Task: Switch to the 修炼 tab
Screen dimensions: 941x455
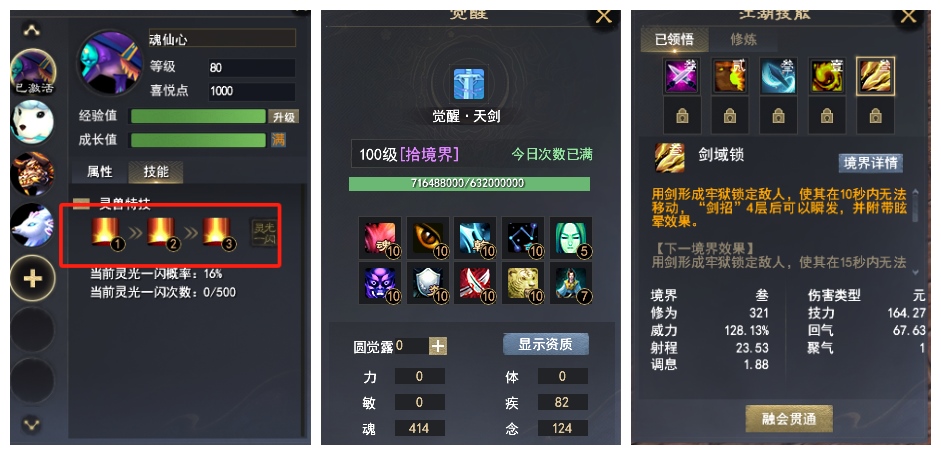Action: coord(744,40)
